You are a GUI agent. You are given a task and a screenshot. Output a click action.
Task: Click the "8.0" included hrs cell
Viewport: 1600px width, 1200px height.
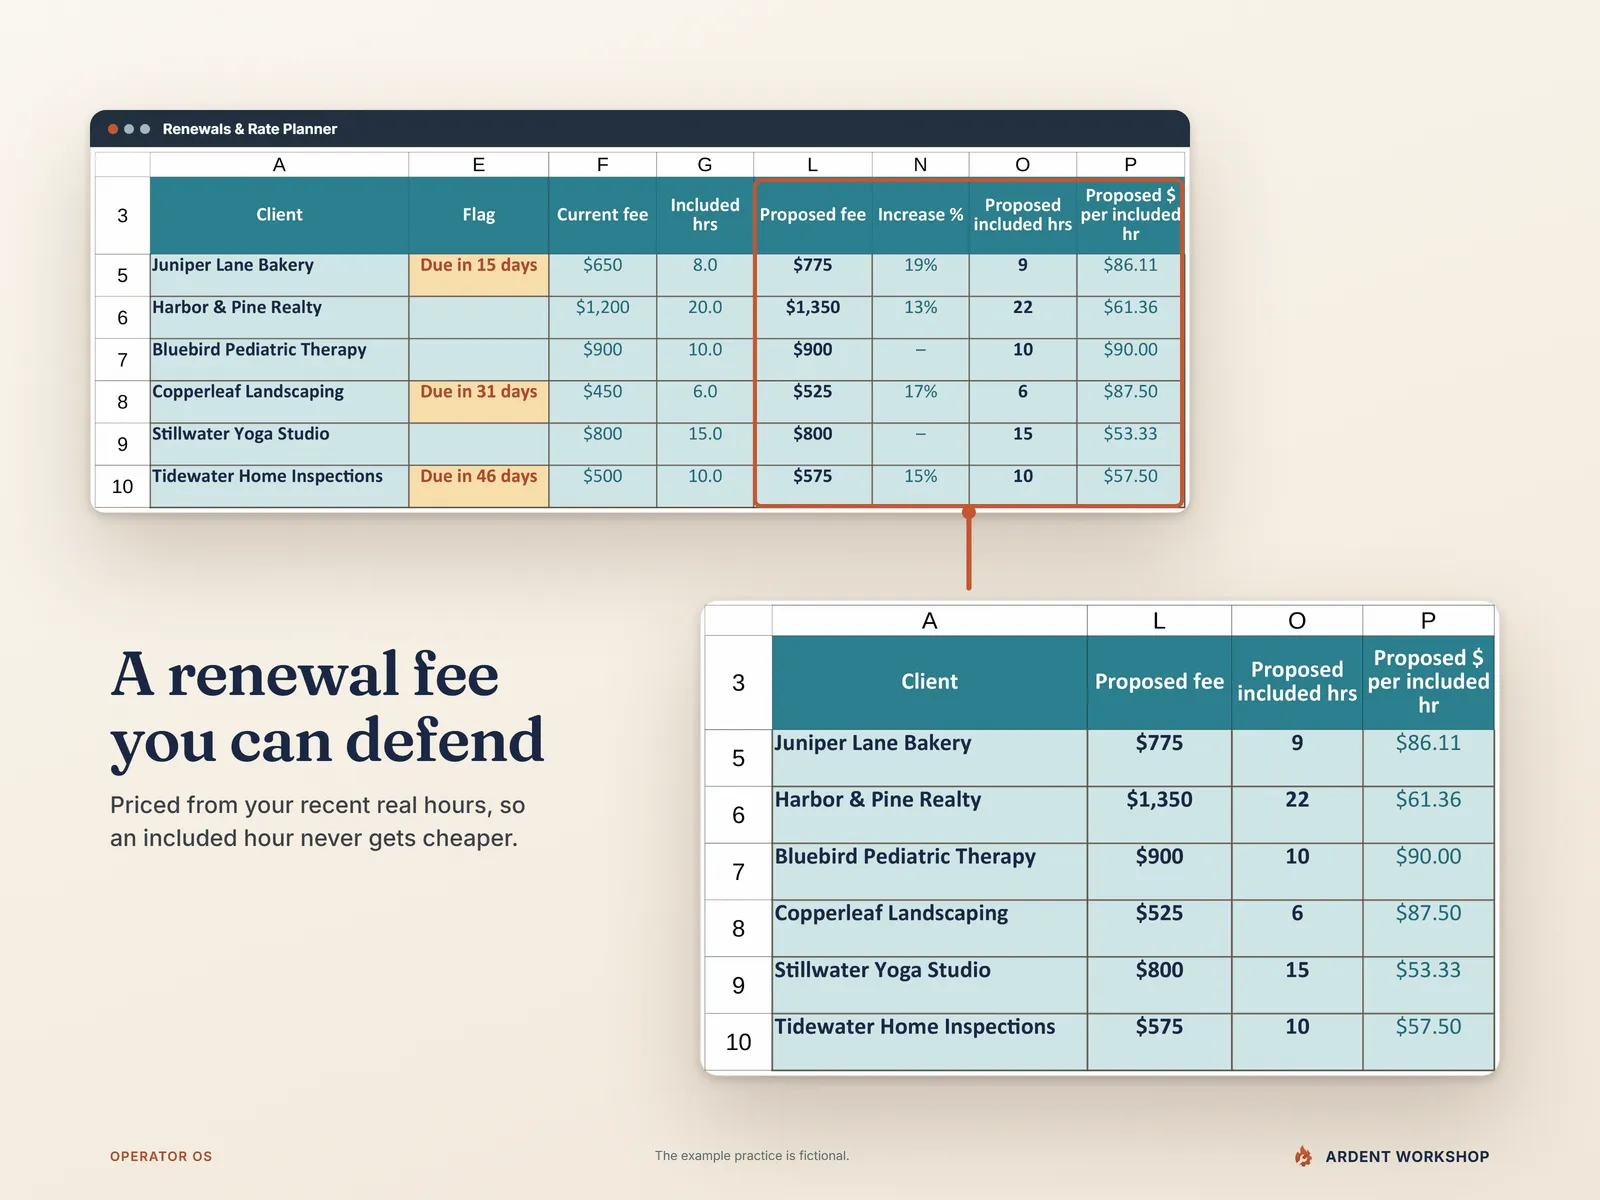[x=705, y=275]
